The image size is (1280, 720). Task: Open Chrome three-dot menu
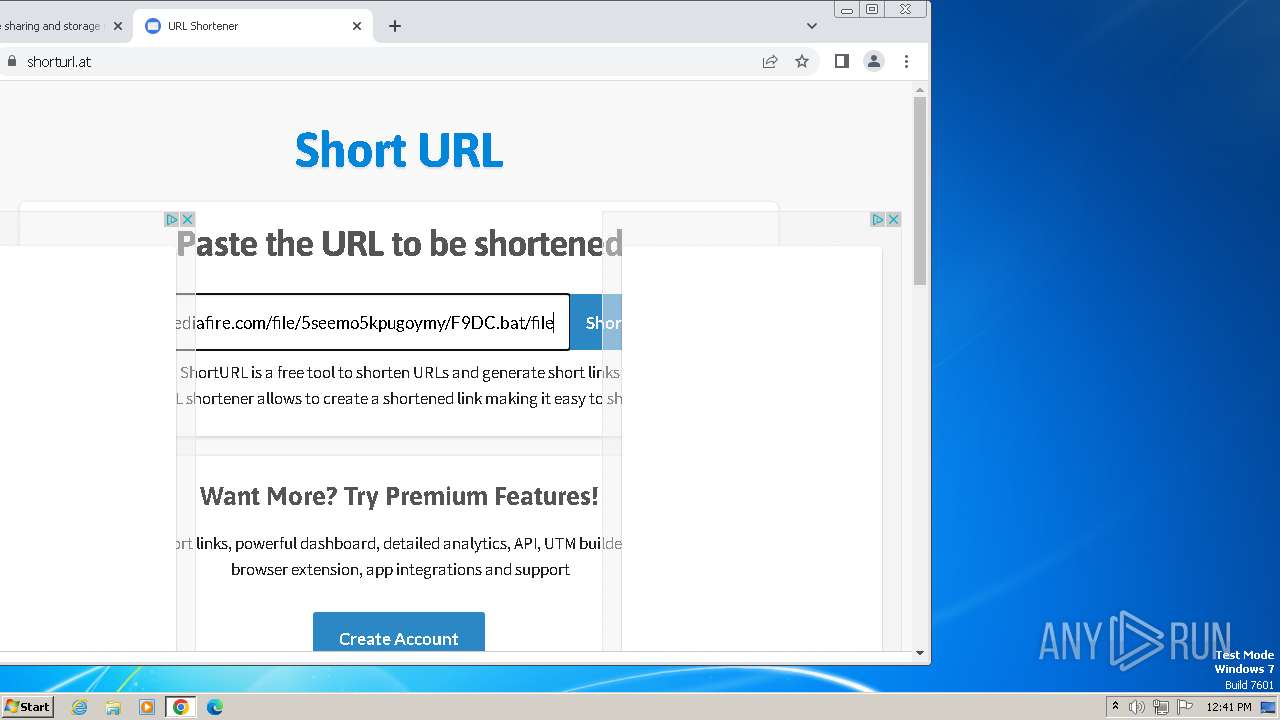(907, 61)
